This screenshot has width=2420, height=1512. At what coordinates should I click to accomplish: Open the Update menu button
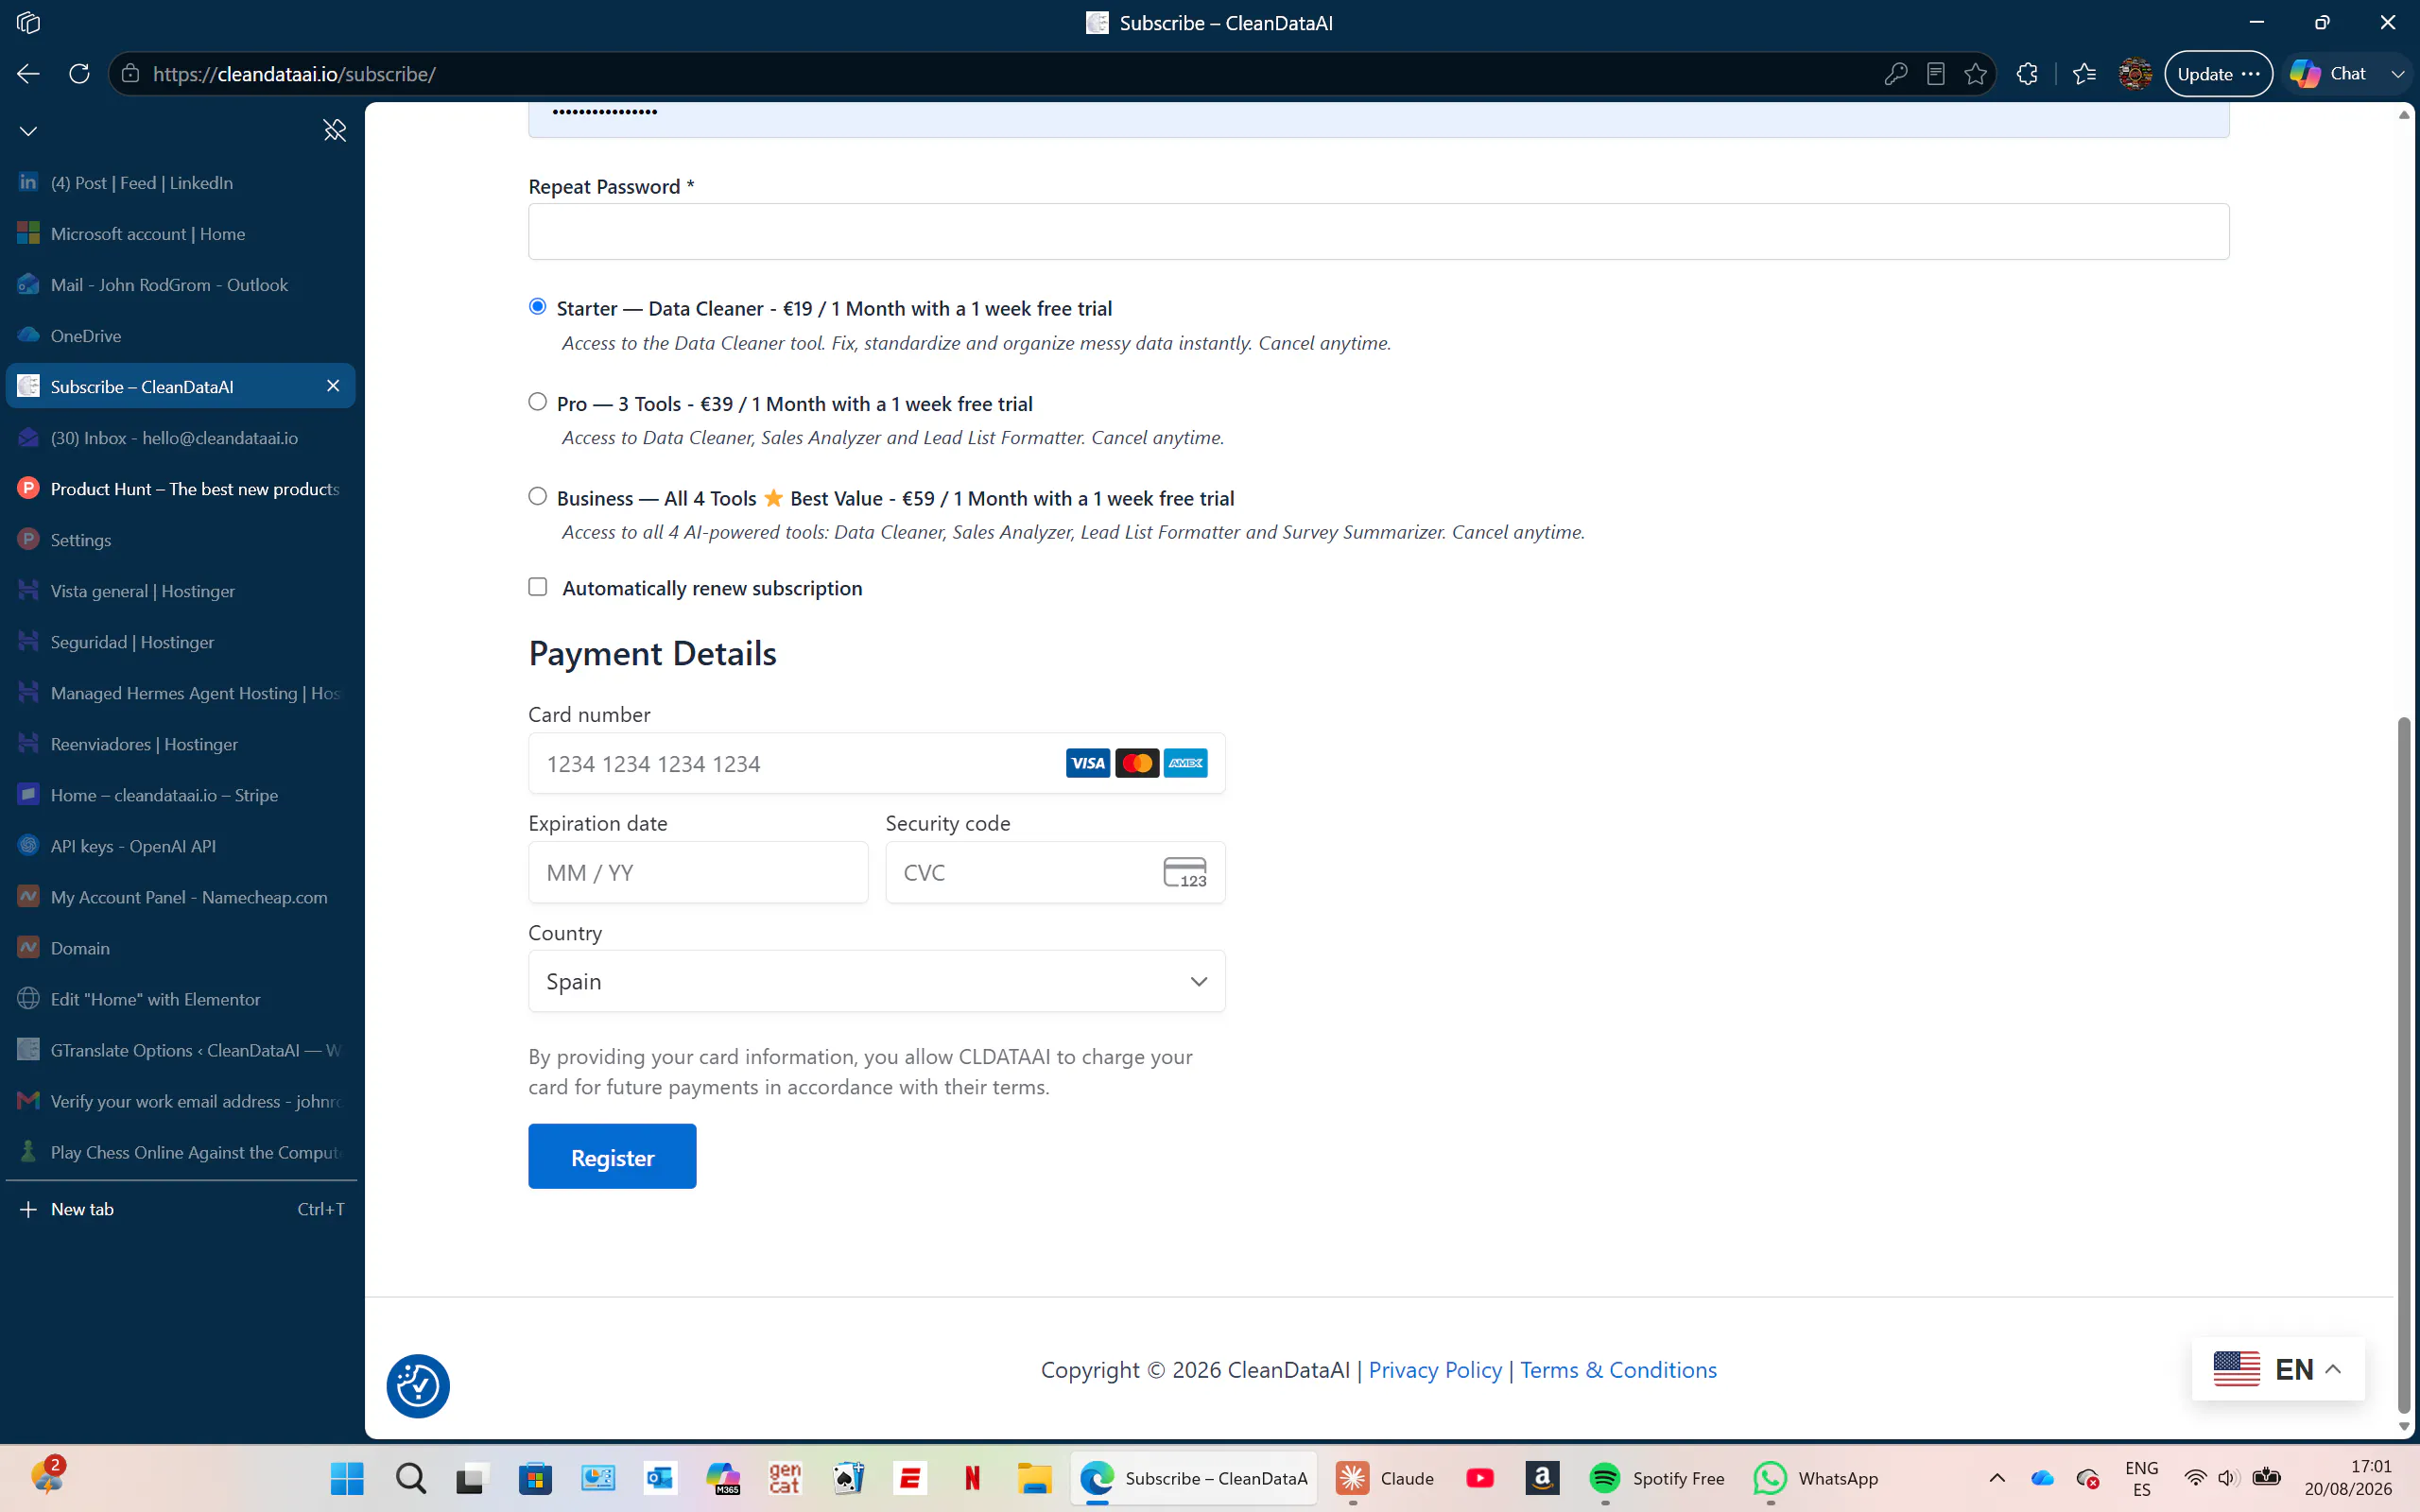pyautogui.click(x=2218, y=74)
